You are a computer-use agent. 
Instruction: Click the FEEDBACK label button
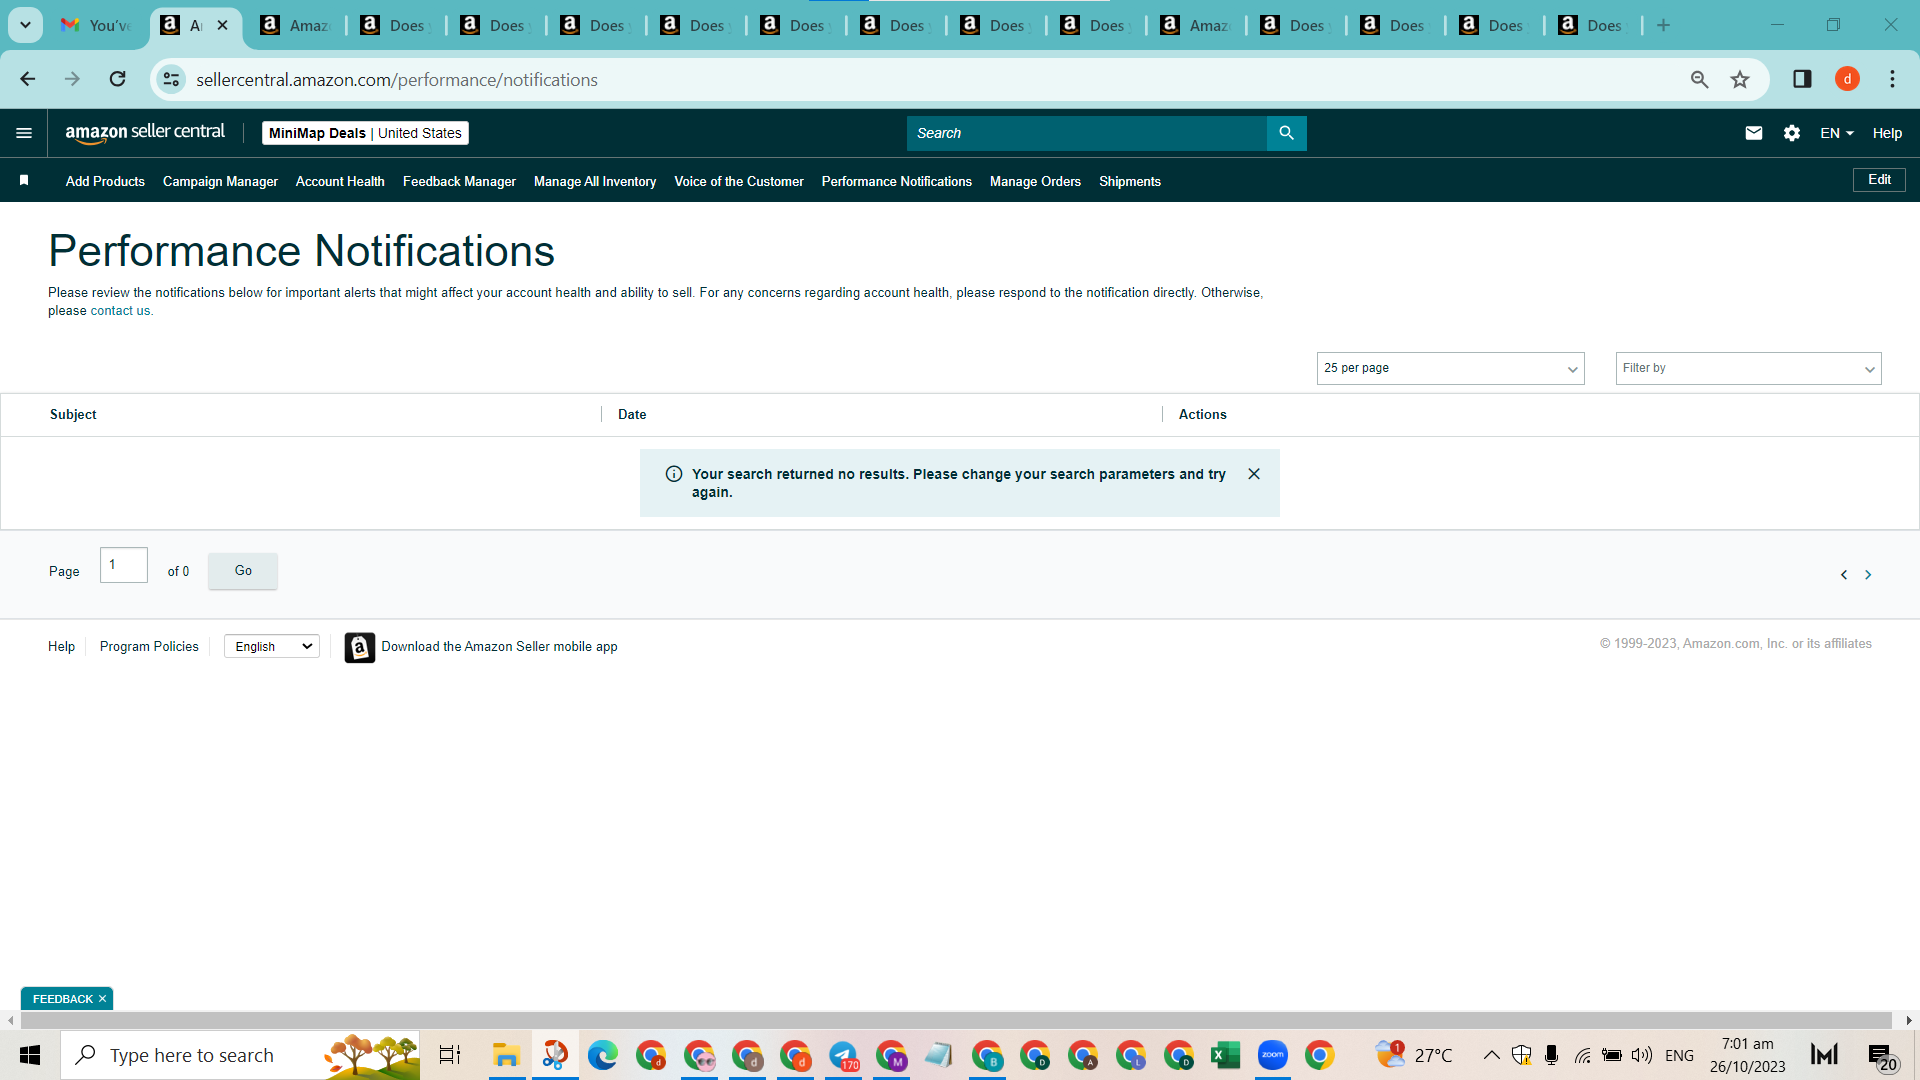click(62, 999)
